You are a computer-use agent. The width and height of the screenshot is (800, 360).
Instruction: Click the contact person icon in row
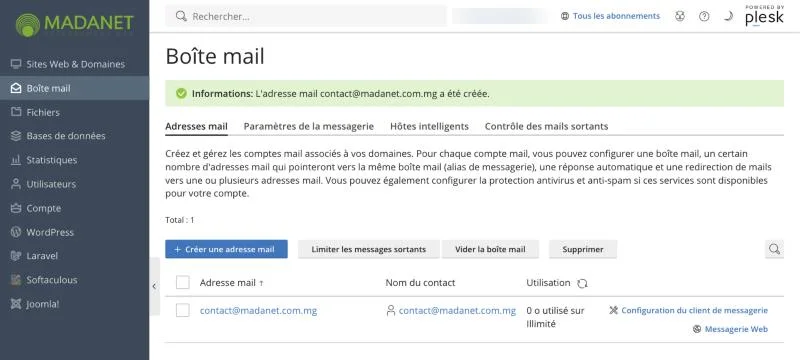point(391,311)
